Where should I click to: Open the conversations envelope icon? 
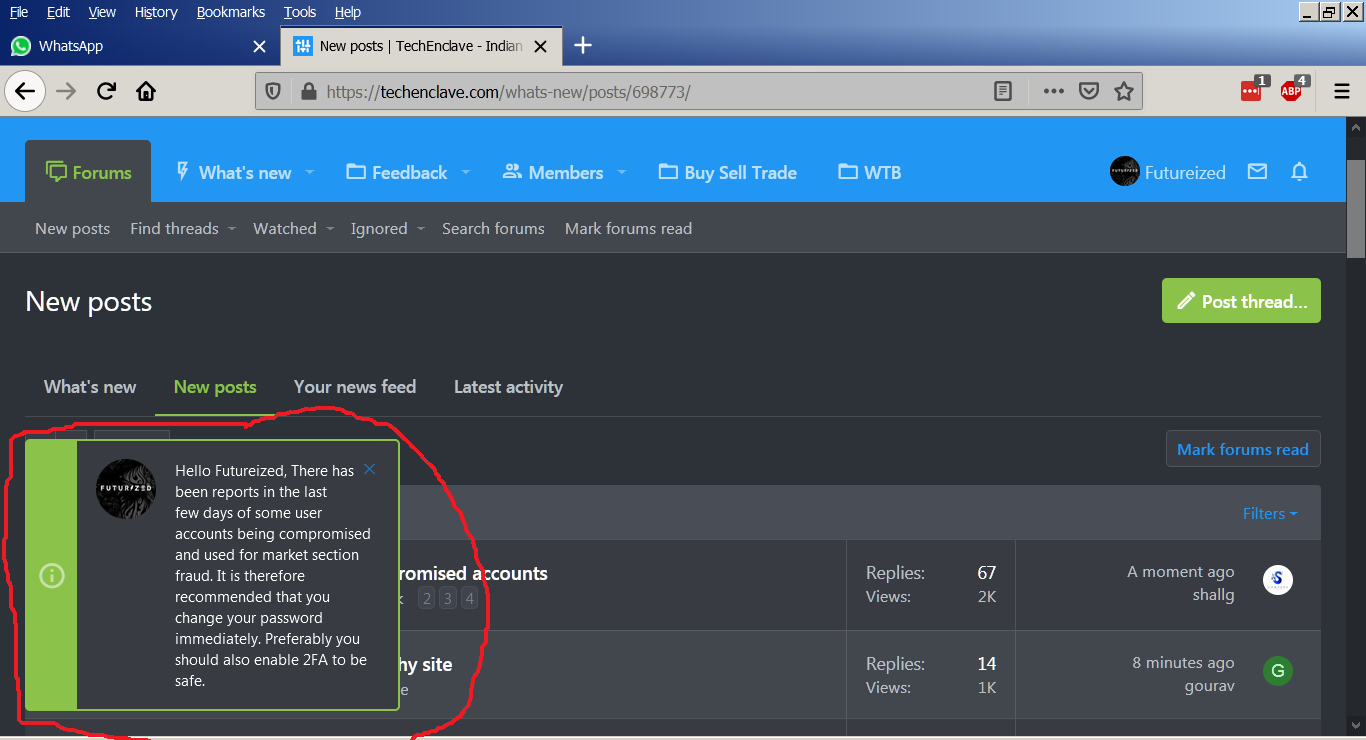coord(1257,172)
